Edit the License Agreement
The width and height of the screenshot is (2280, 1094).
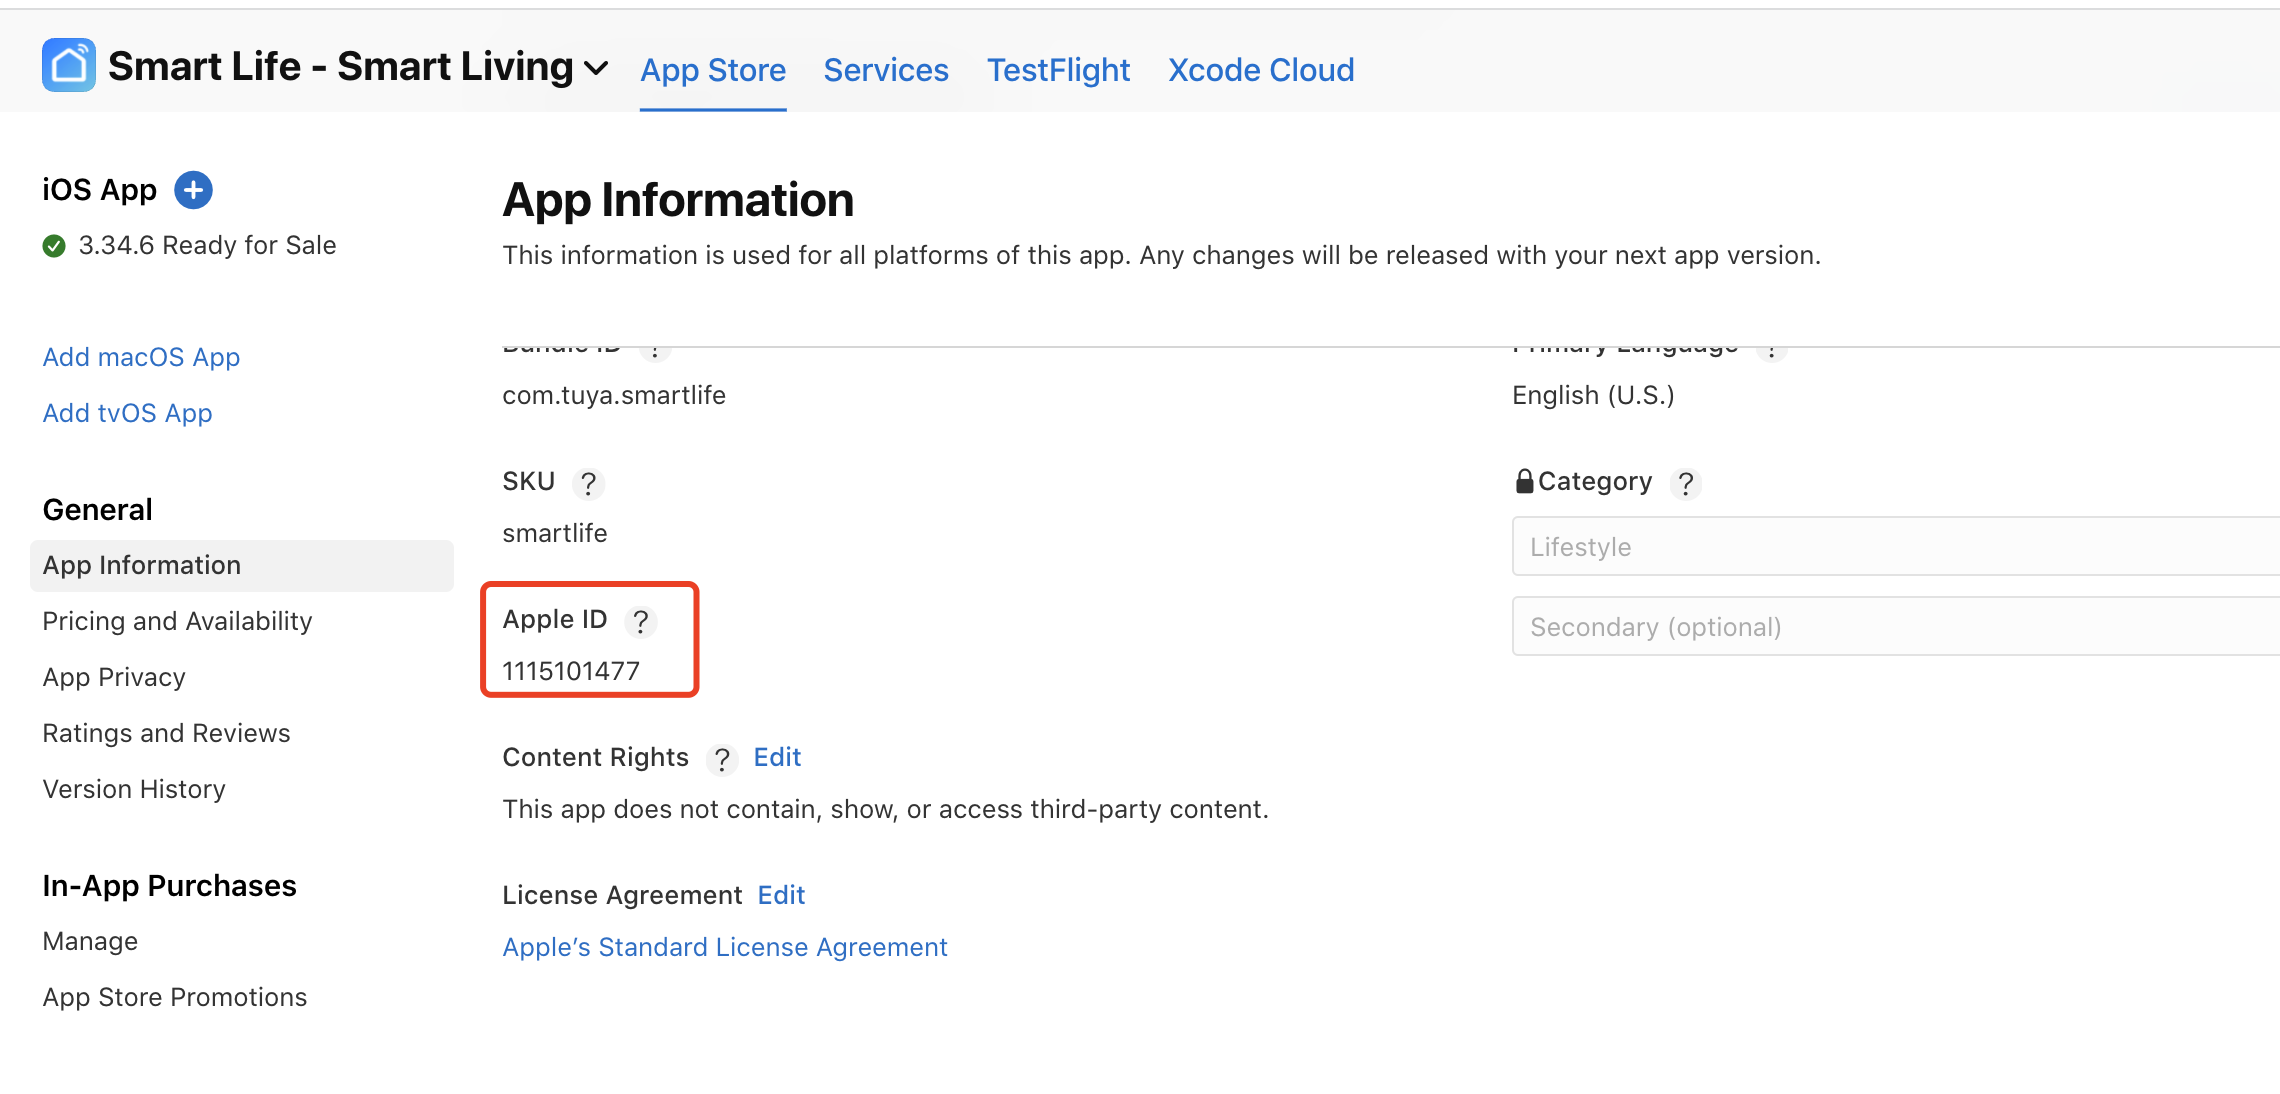click(781, 896)
